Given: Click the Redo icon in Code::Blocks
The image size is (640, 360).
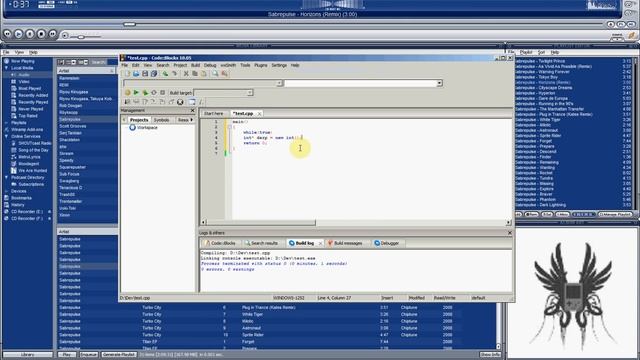Looking at the screenshot, I should click(x=174, y=74).
